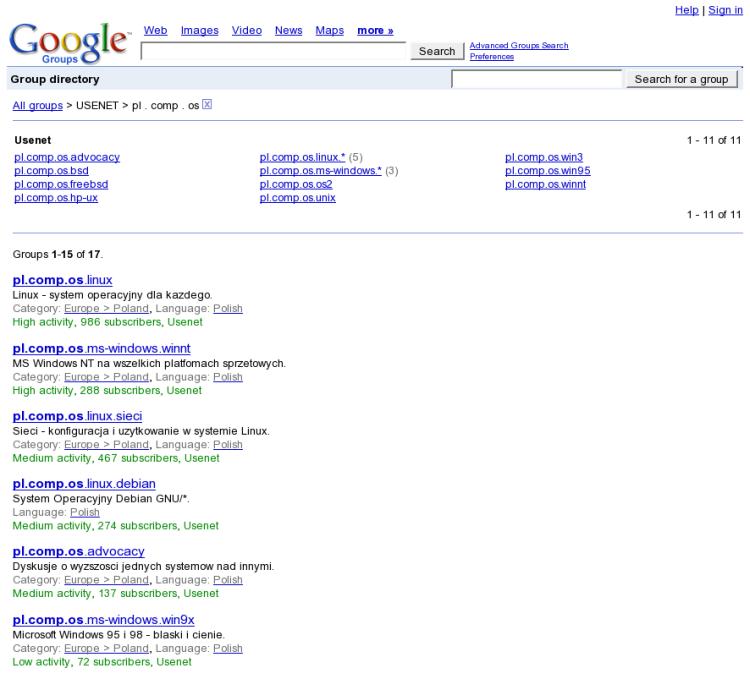Viewport: 750px width, 679px height.
Task: Open Advanced Groups Search
Action: (519, 45)
